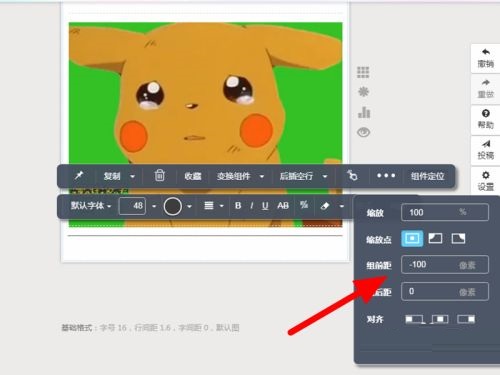The width and height of the screenshot is (500, 375).
Task: Toggle the AB text style icon
Action: click(x=283, y=206)
